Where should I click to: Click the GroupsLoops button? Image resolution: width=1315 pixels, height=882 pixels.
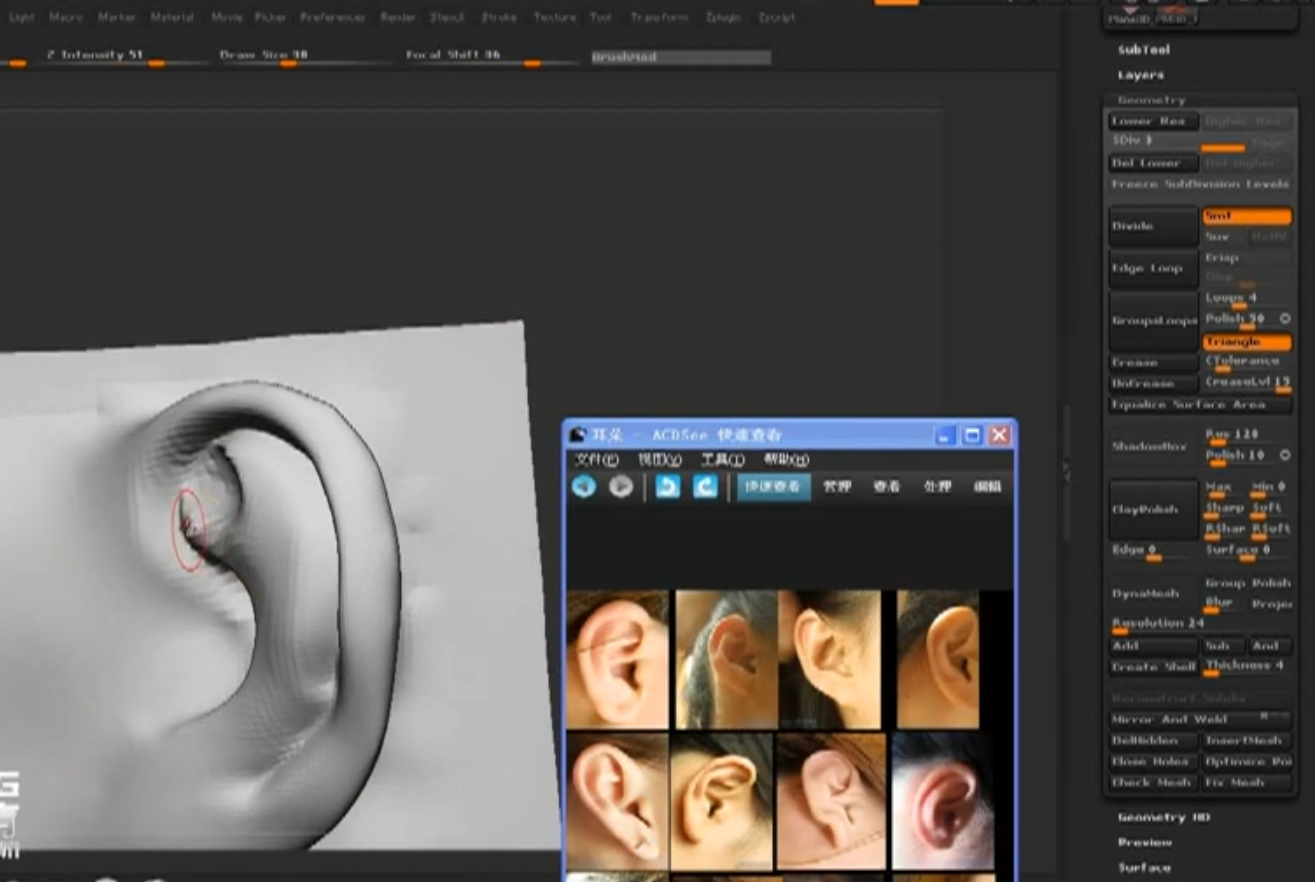point(1153,322)
